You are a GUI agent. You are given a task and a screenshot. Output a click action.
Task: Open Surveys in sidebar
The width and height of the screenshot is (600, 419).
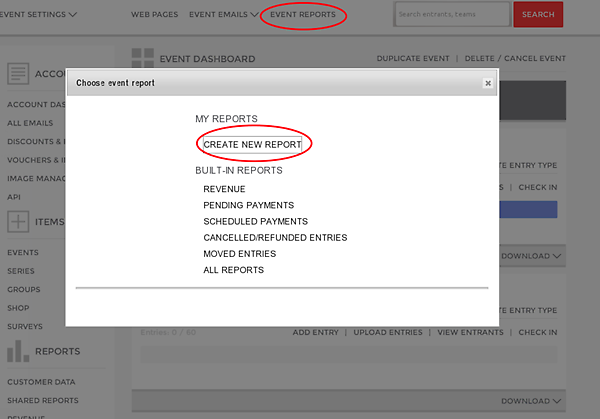tap(25, 326)
